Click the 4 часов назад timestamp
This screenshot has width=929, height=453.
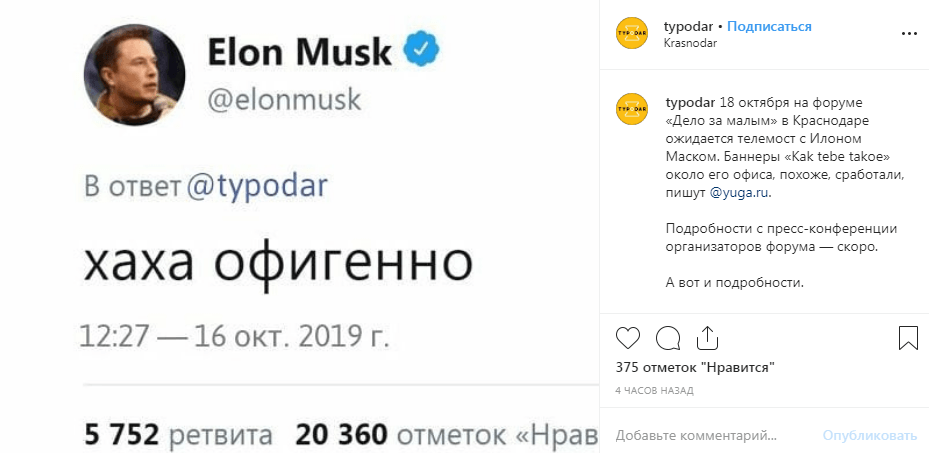[x=652, y=388]
